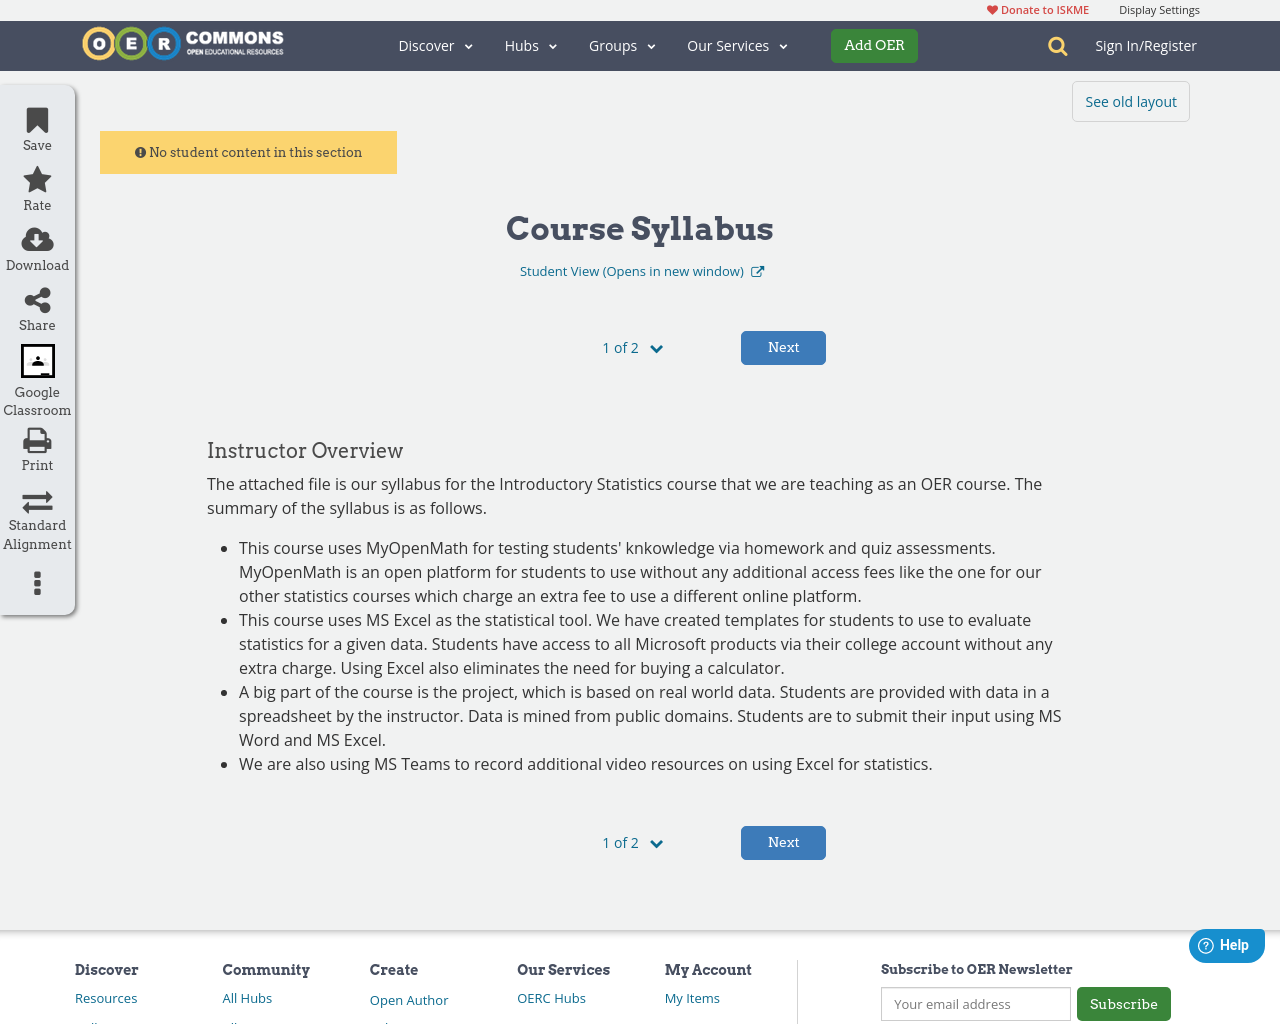Screen dimensions: 1280x1024
Task: Open the Hubs dropdown menu
Action: (530, 45)
